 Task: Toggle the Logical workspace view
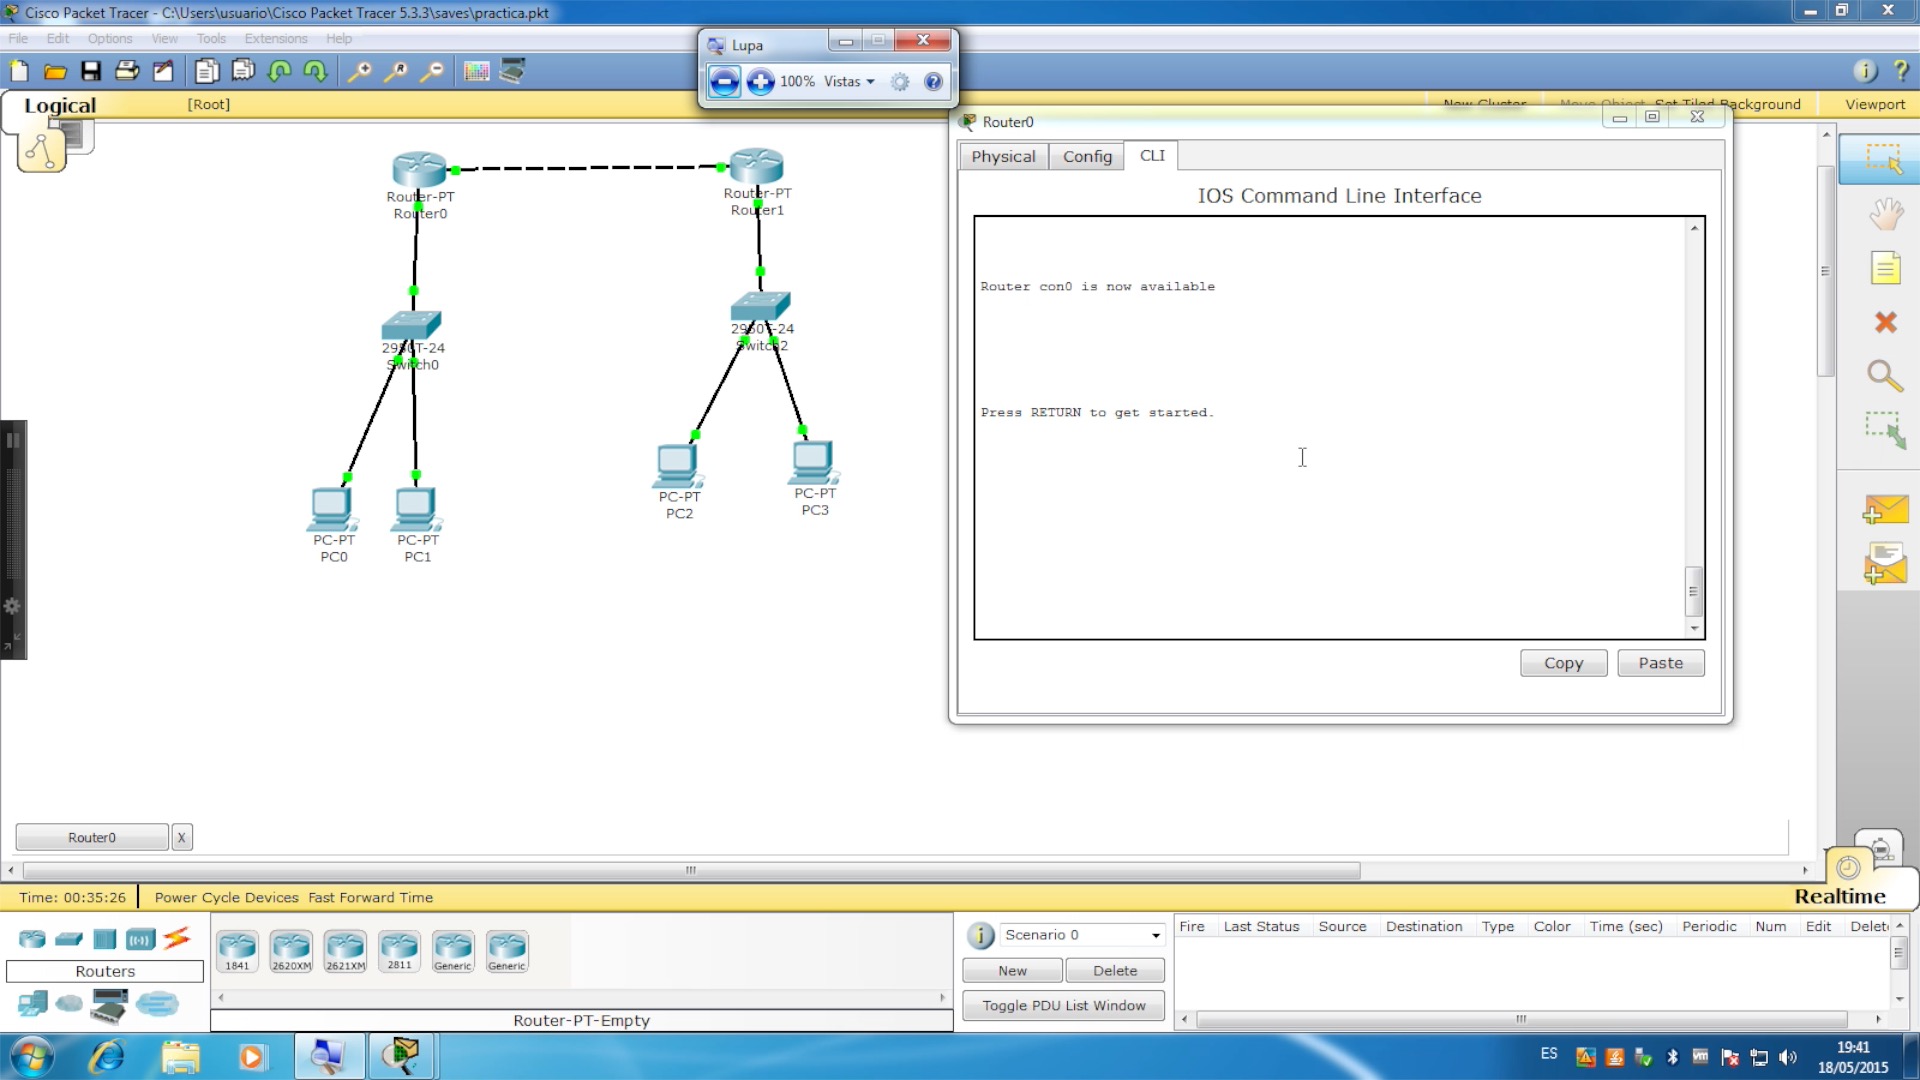pyautogui.click(x=59, y=105)
